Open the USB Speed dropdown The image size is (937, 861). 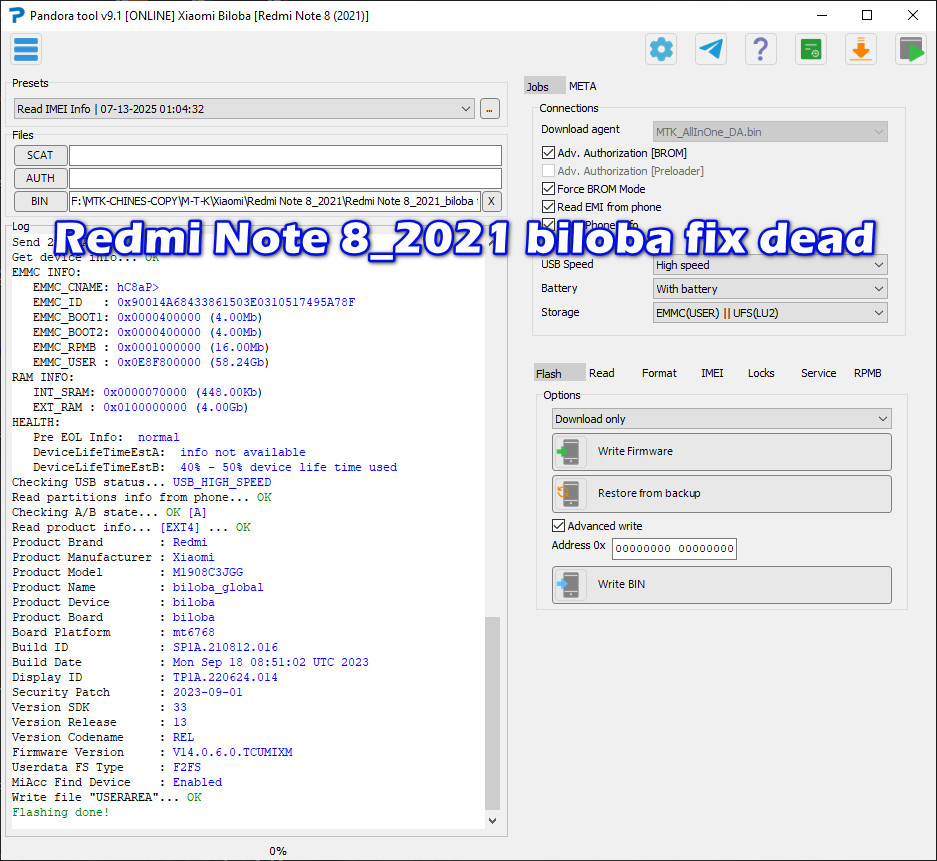(770, 265)
